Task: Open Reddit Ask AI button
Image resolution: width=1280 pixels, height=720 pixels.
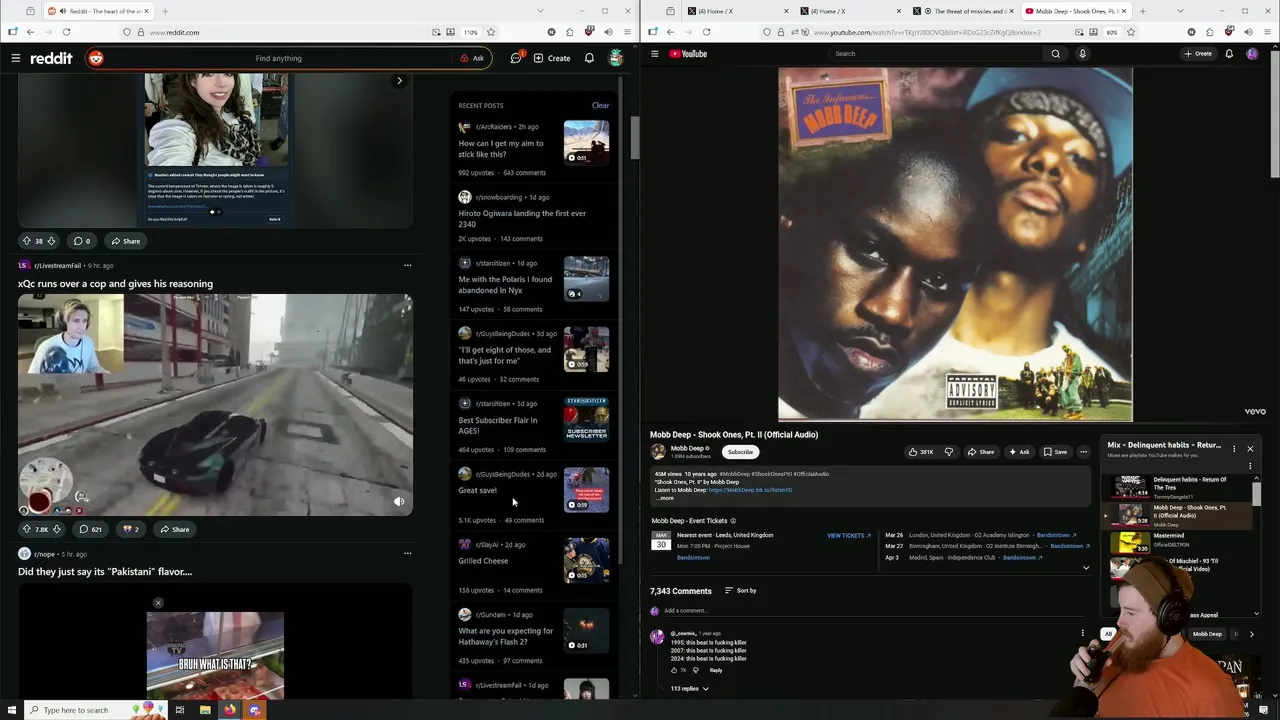Action: coord(472,58)
